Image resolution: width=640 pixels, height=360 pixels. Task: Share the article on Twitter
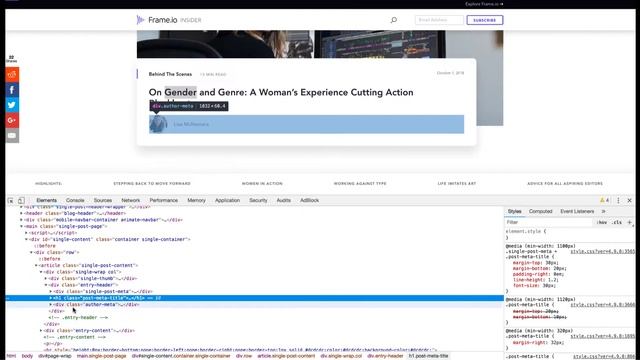12,105
